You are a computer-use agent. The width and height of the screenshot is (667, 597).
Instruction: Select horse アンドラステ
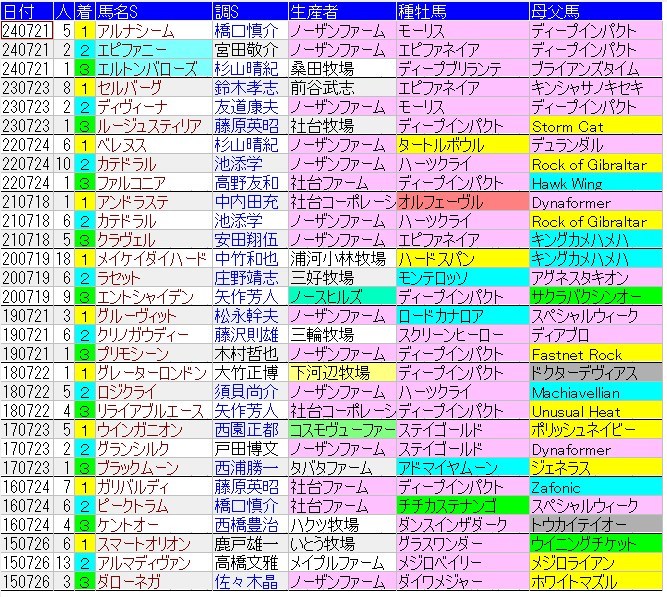click(154, 202)
